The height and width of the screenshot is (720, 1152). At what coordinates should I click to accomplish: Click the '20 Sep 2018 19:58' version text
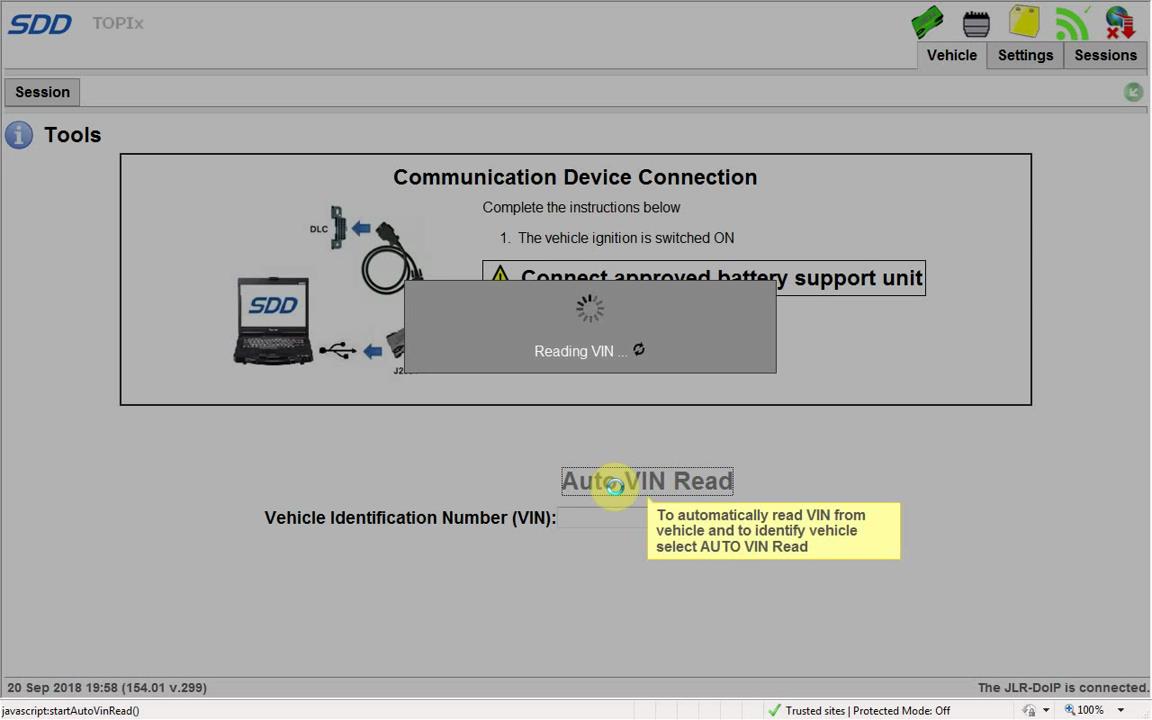[x=107, y=688]
